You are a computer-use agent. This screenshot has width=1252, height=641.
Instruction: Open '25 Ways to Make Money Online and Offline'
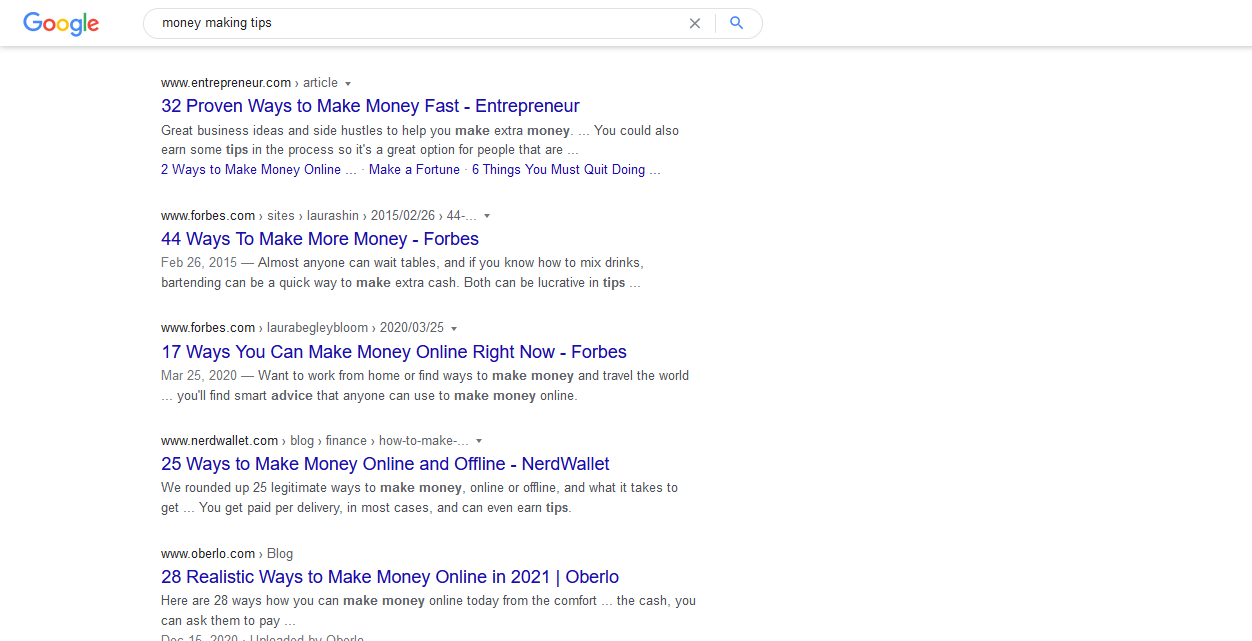(385, 464)
